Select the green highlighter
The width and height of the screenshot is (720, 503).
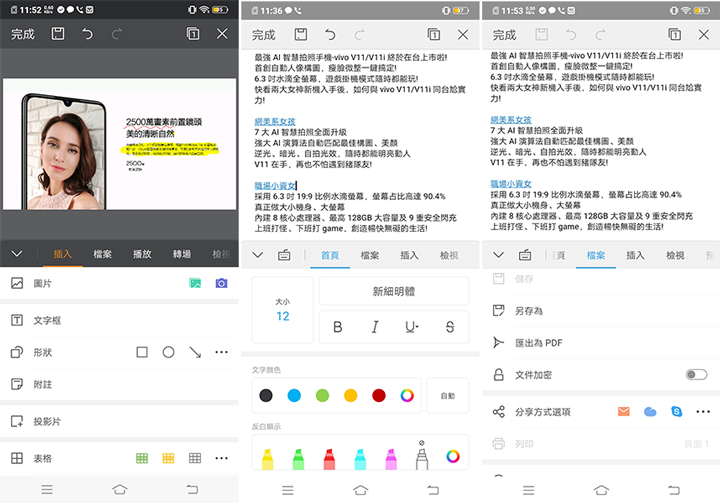(298, 459)
